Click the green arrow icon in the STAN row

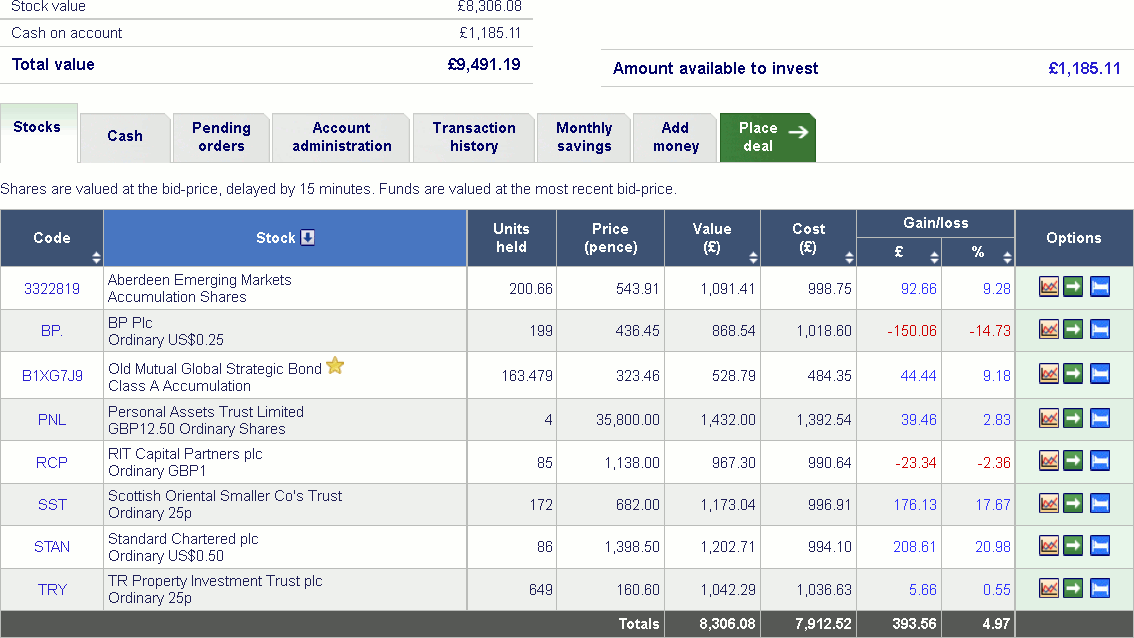[1073, 545]
